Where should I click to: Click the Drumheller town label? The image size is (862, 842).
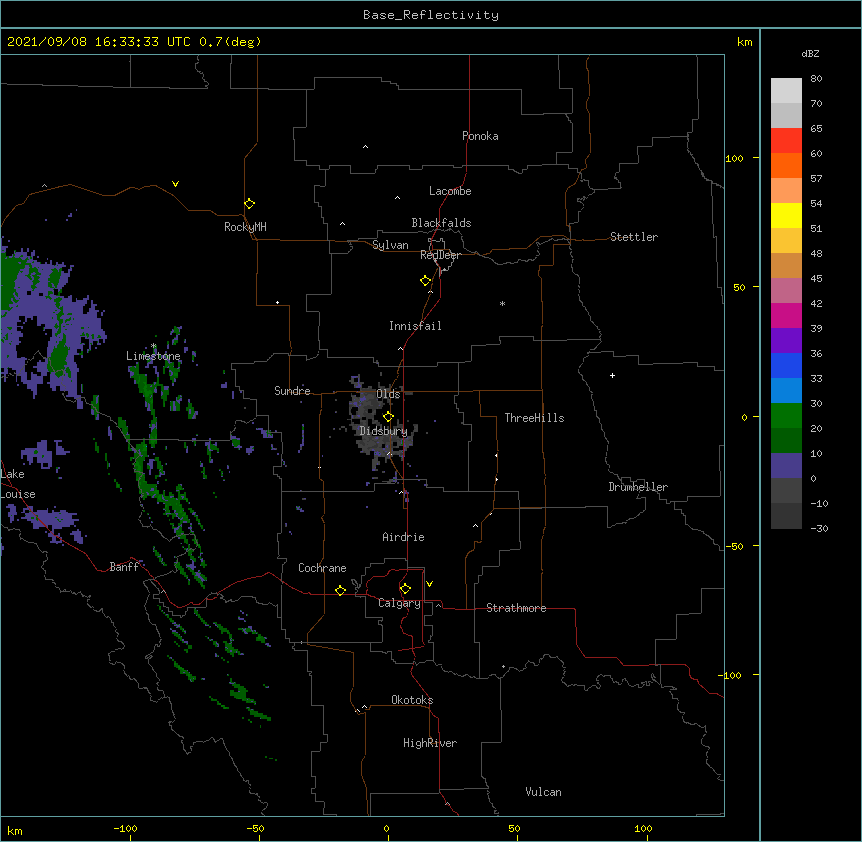(x=638, y=487)
